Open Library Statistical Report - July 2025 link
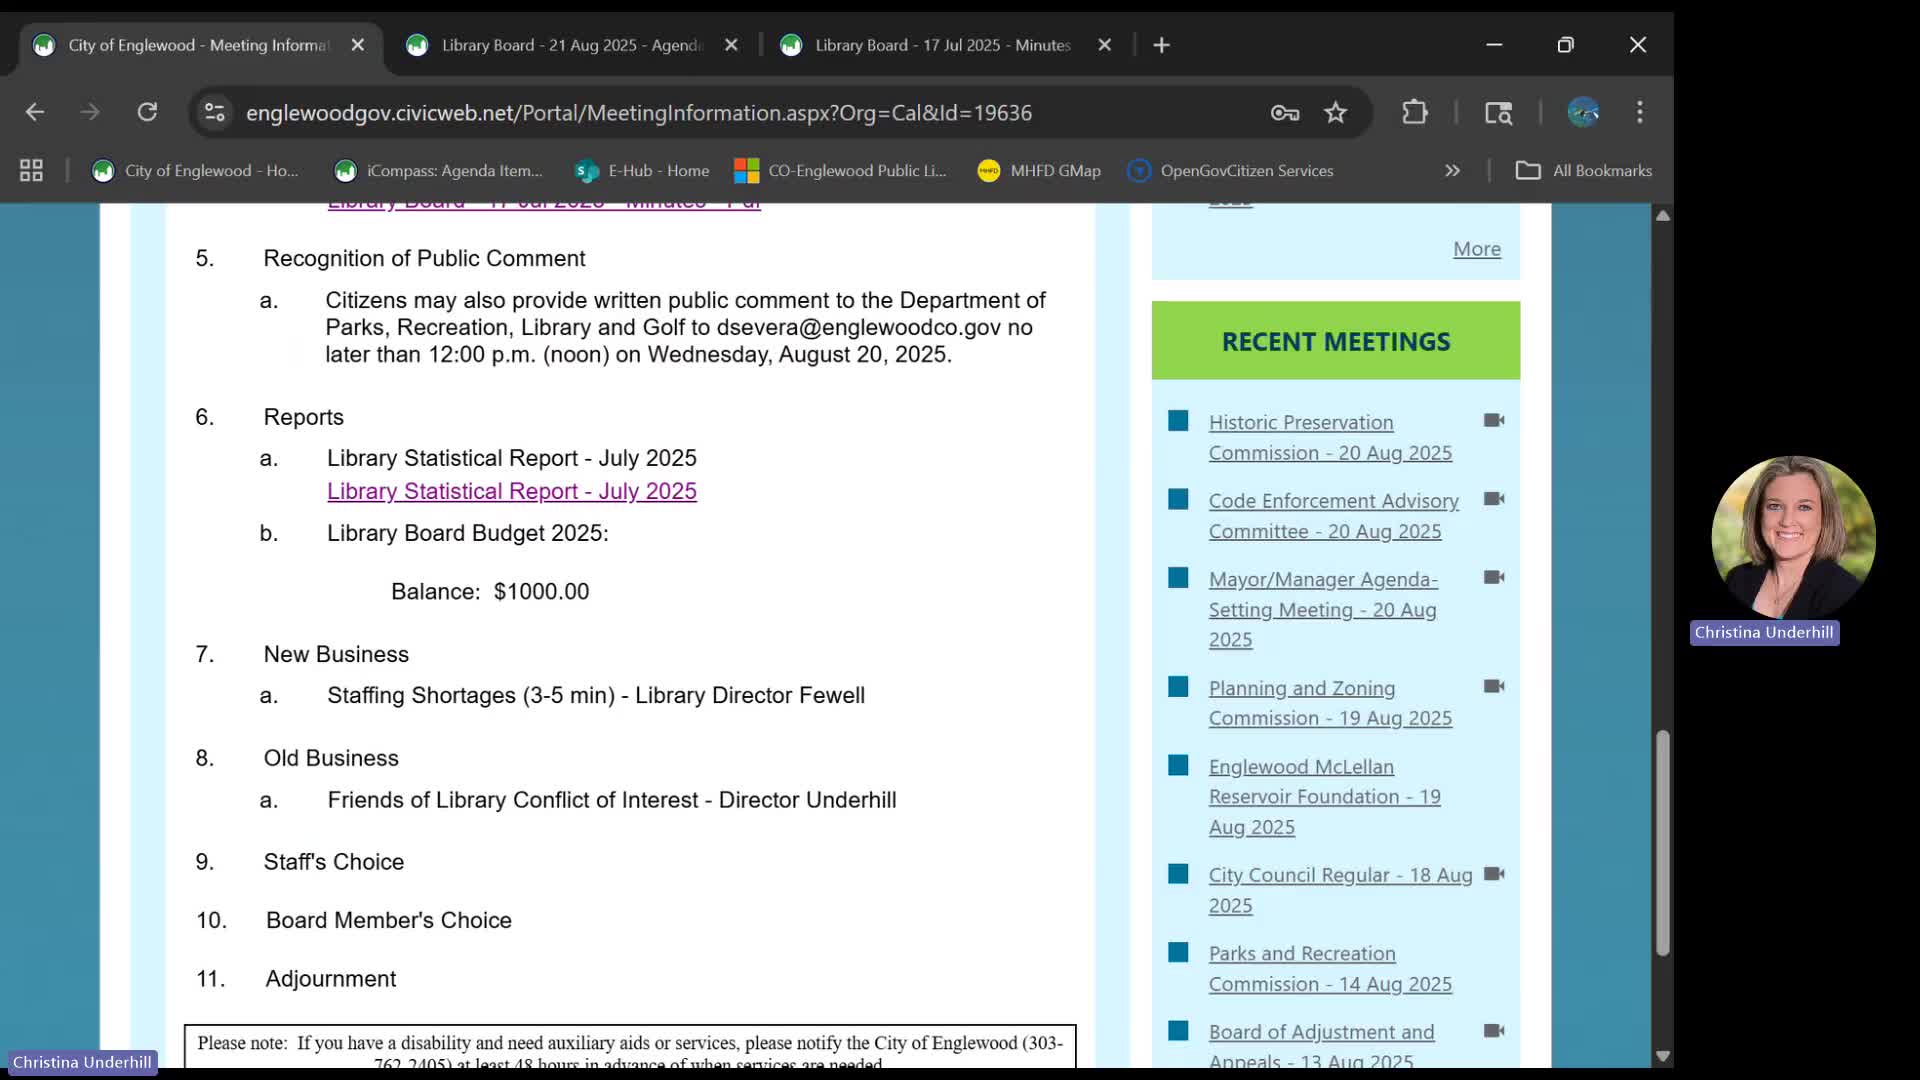Screen dimensions: 1920x1080 [x=511, y=491]
